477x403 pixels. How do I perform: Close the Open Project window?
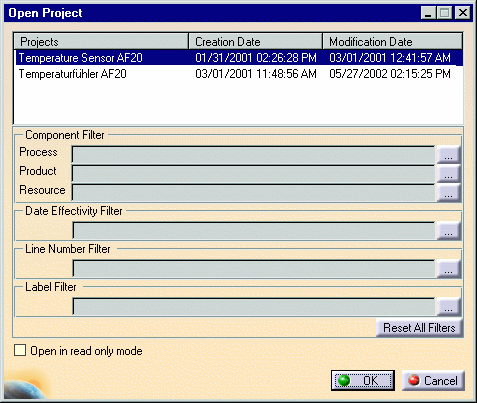[463, 13]
